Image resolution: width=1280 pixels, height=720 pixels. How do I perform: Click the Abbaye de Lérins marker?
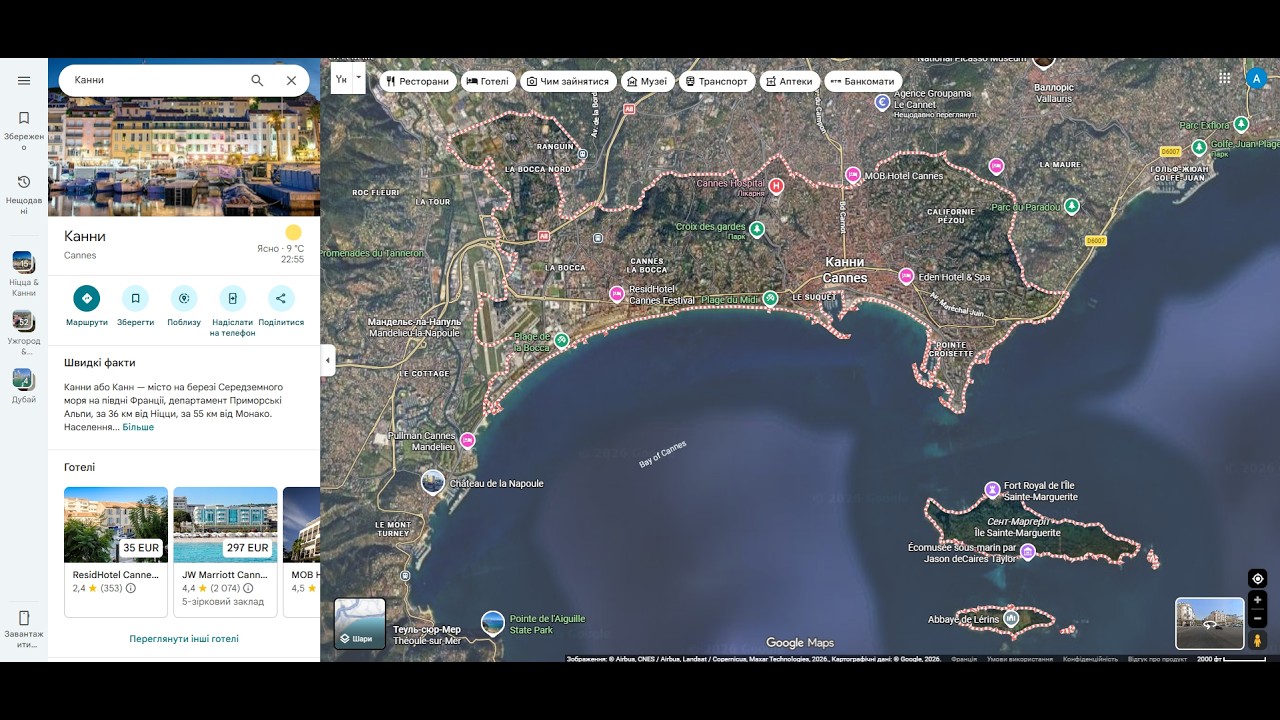pos(1011,619)
